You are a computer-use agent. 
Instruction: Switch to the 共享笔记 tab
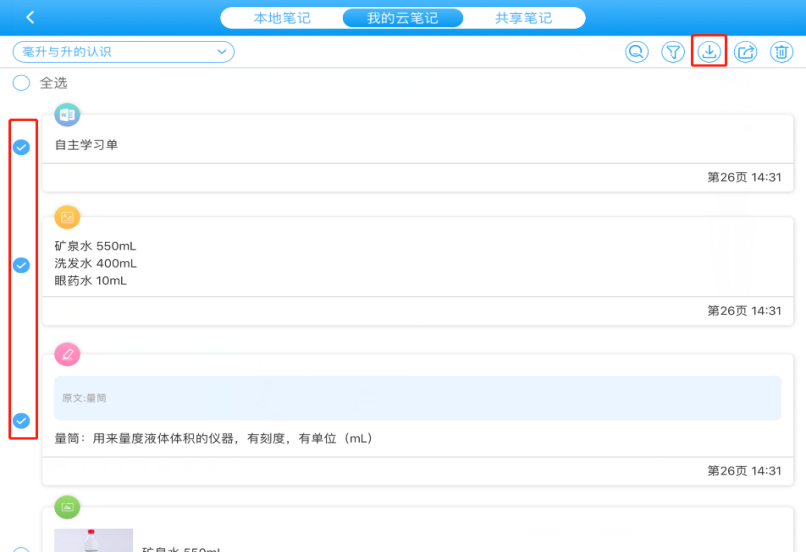click(x=524, y=18)
